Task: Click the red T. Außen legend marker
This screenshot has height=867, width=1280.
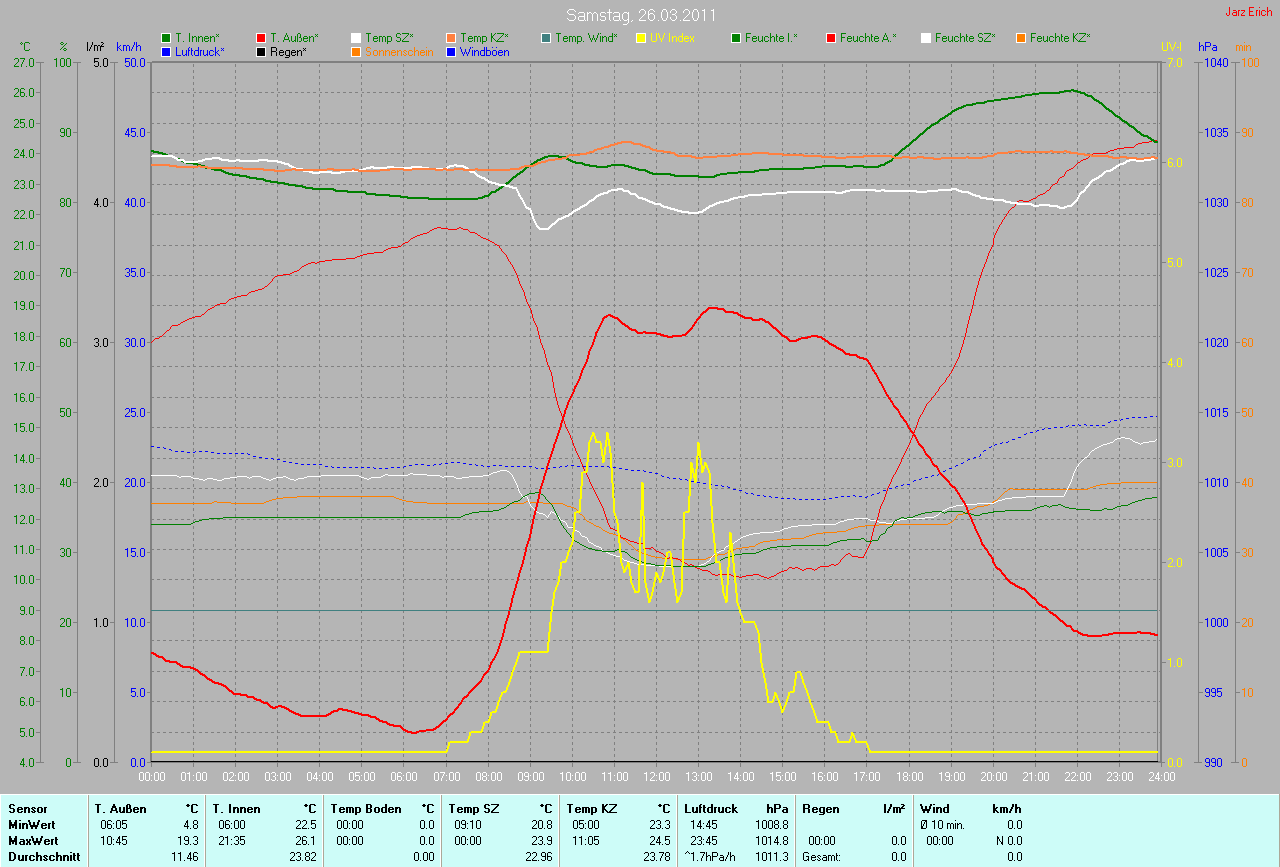Action: pyautogui.click(x=262, y=38)
